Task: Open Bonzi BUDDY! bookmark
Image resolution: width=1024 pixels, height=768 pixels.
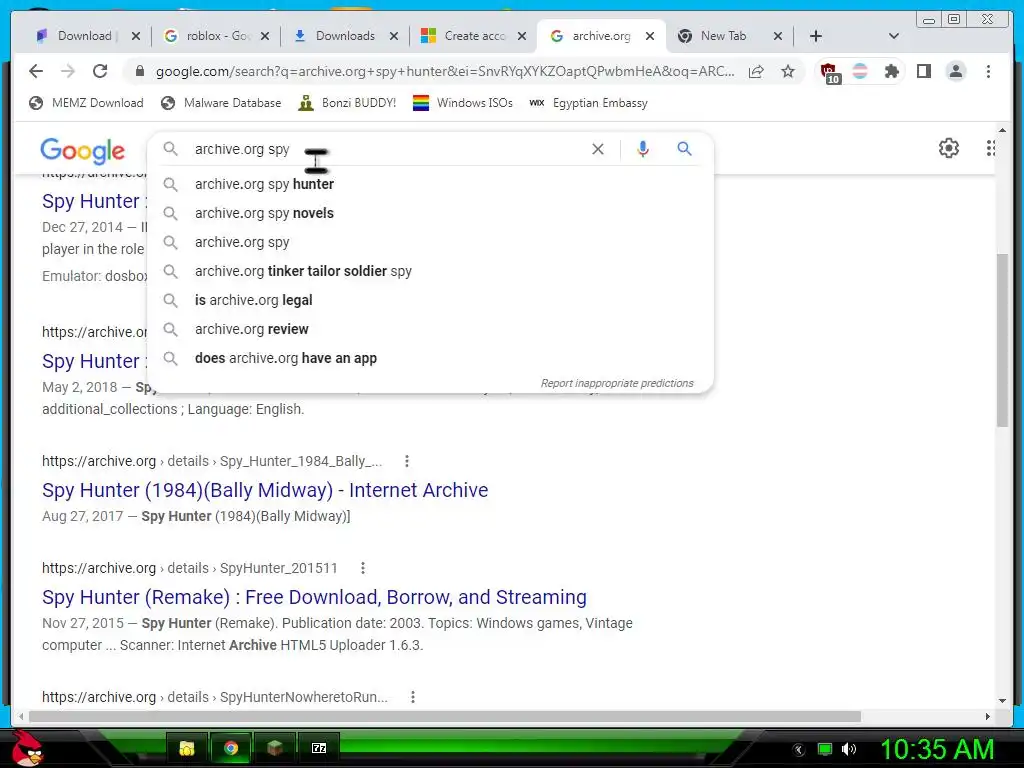Action: tap(347, 103)
